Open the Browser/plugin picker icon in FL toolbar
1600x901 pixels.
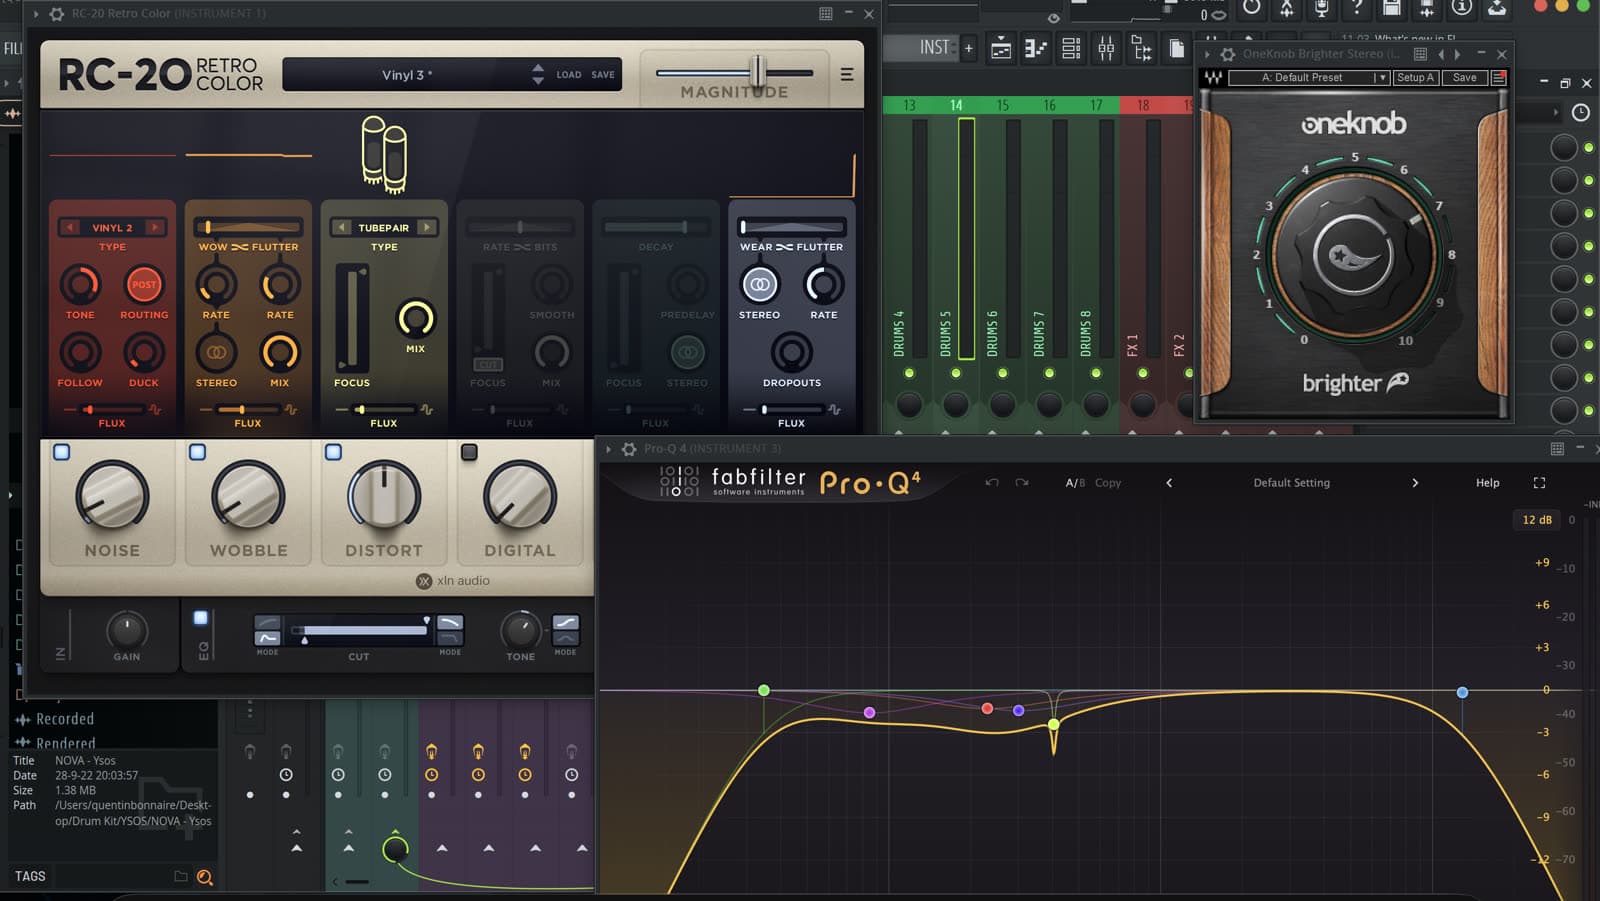point(1141,48)
